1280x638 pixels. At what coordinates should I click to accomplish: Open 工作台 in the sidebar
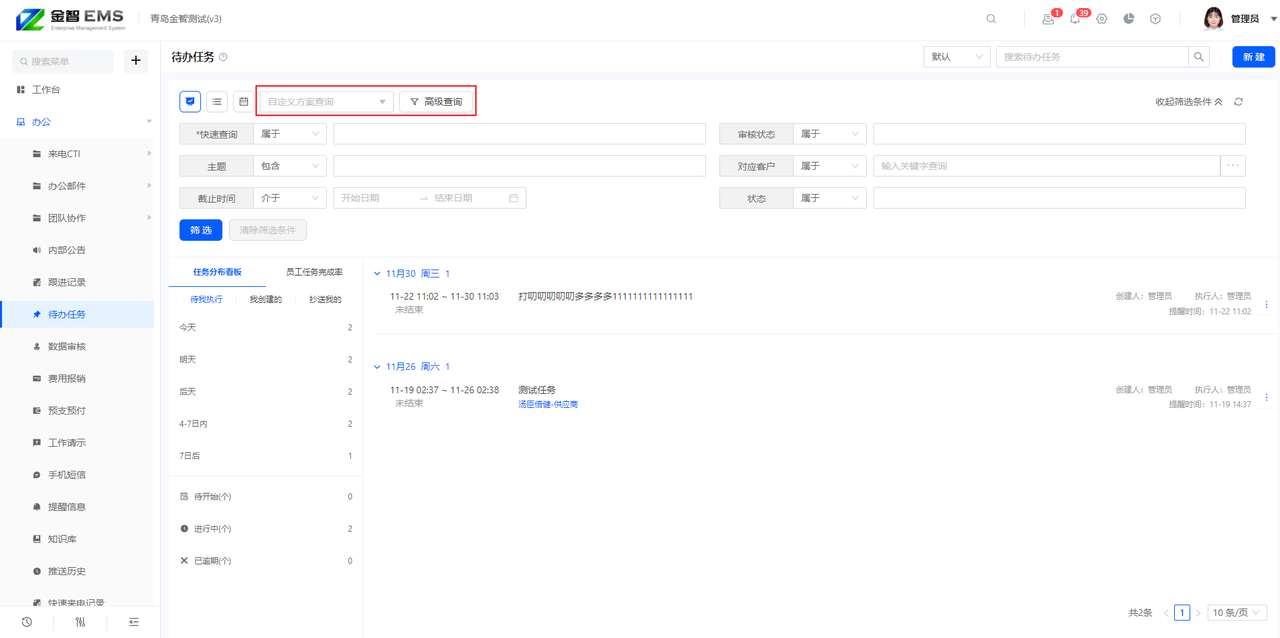(46, 89)
